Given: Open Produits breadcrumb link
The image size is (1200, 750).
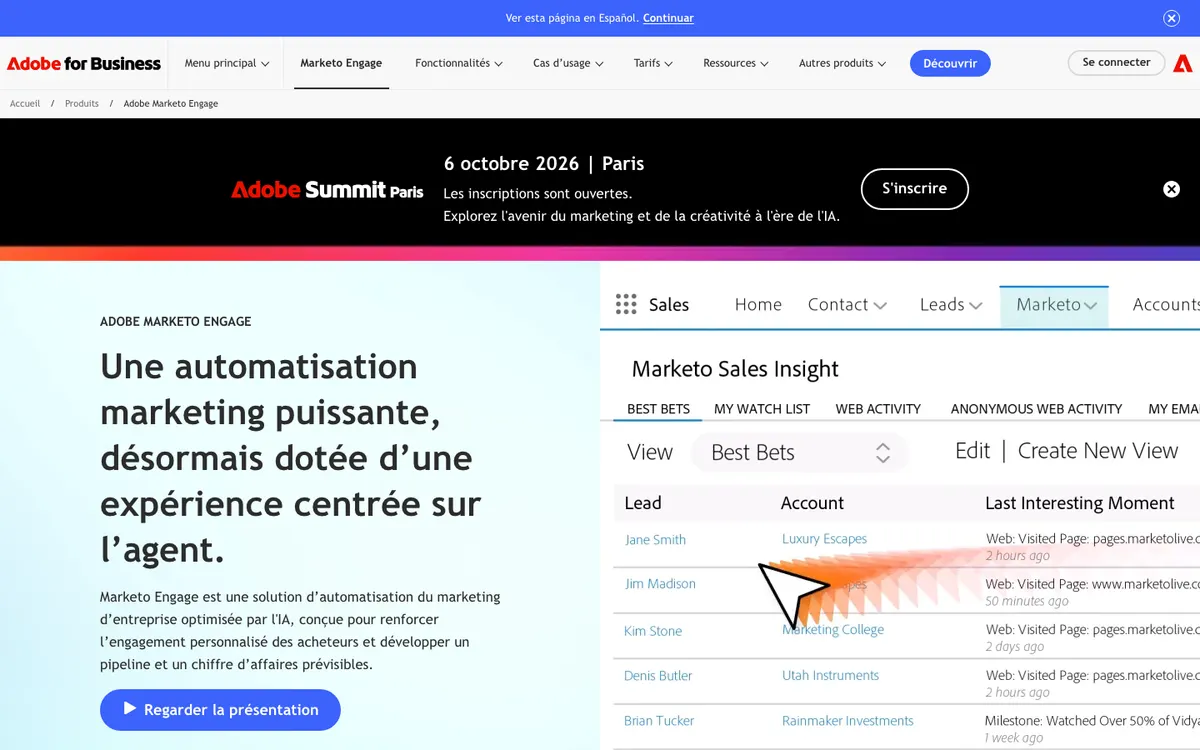Looking at the screenshot, I should point(82,104).
